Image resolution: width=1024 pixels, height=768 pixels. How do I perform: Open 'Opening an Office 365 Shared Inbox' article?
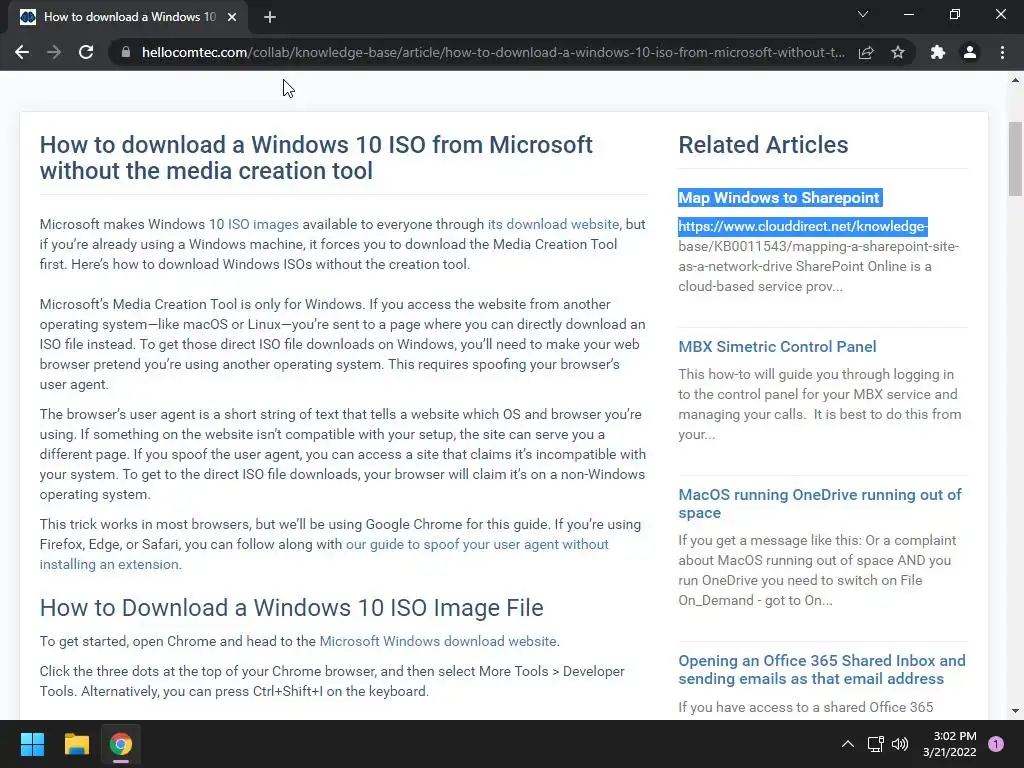[x=822, y=669]
